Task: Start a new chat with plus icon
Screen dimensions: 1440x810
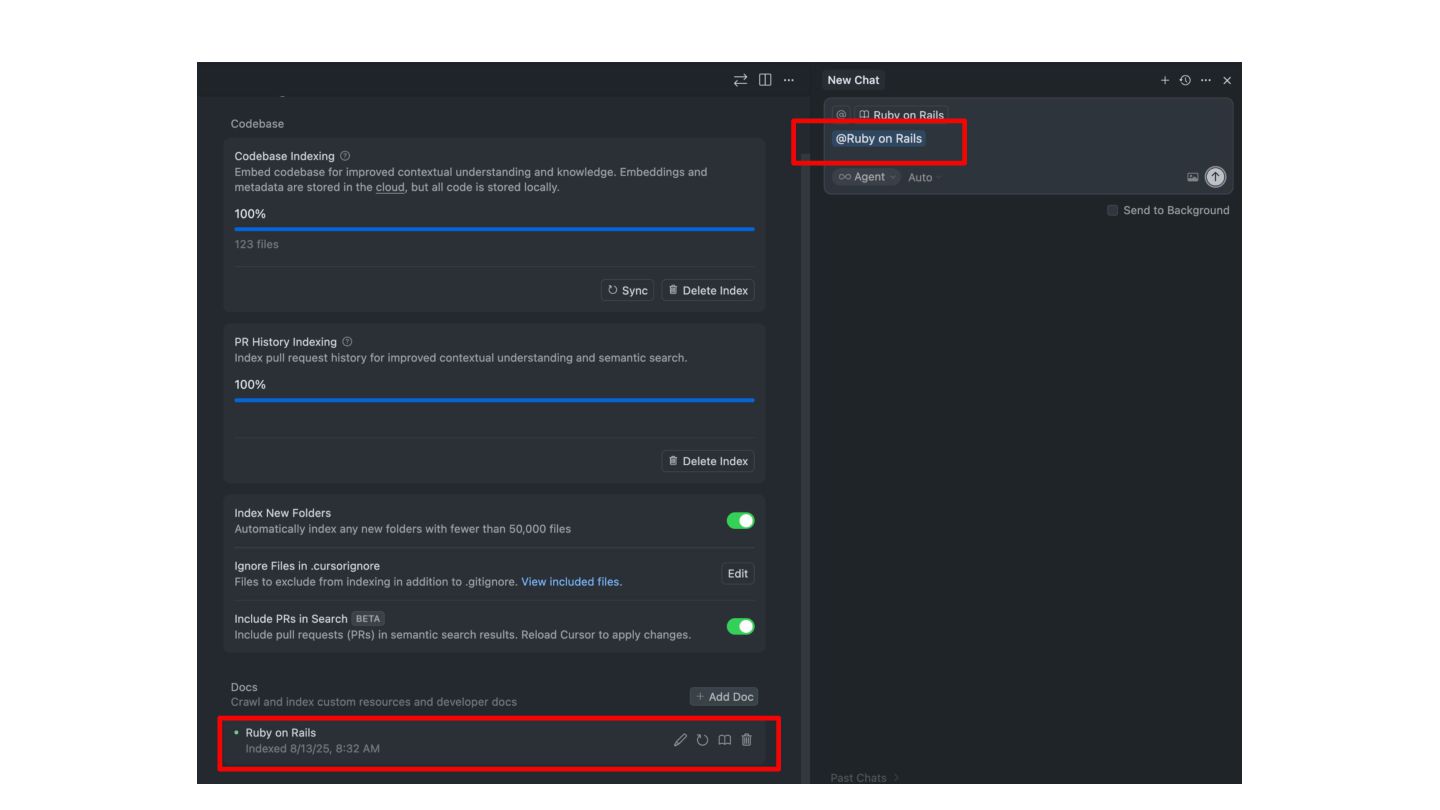Action: click(1165, 80)
